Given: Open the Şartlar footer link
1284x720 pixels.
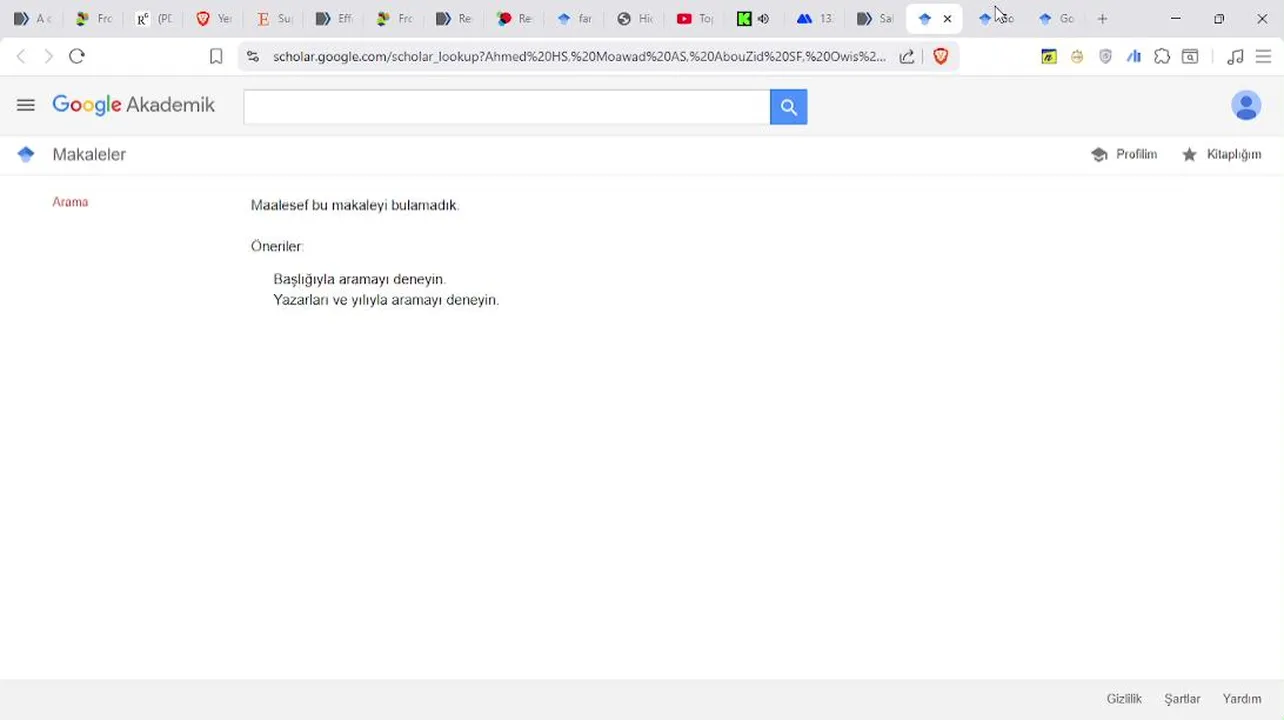Looking at the screenshot, I should [1182, 699].
